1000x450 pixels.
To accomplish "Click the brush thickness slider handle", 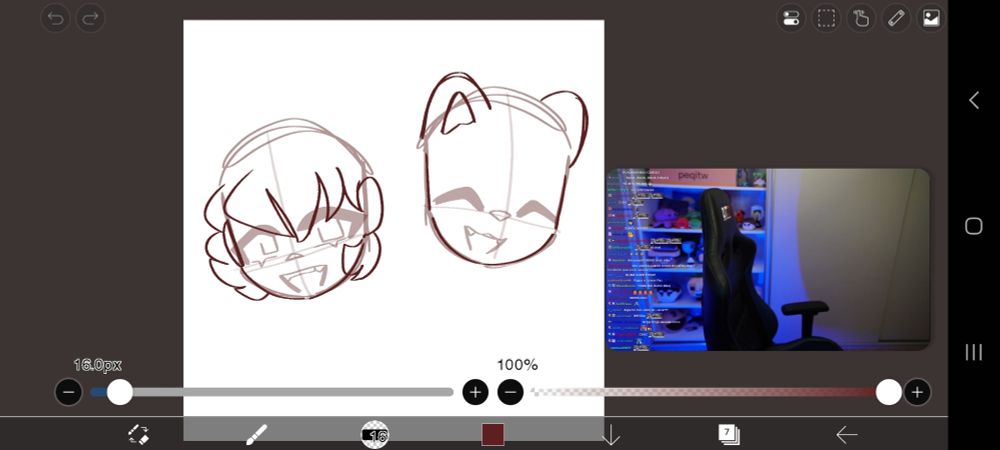I will point(119,392).
